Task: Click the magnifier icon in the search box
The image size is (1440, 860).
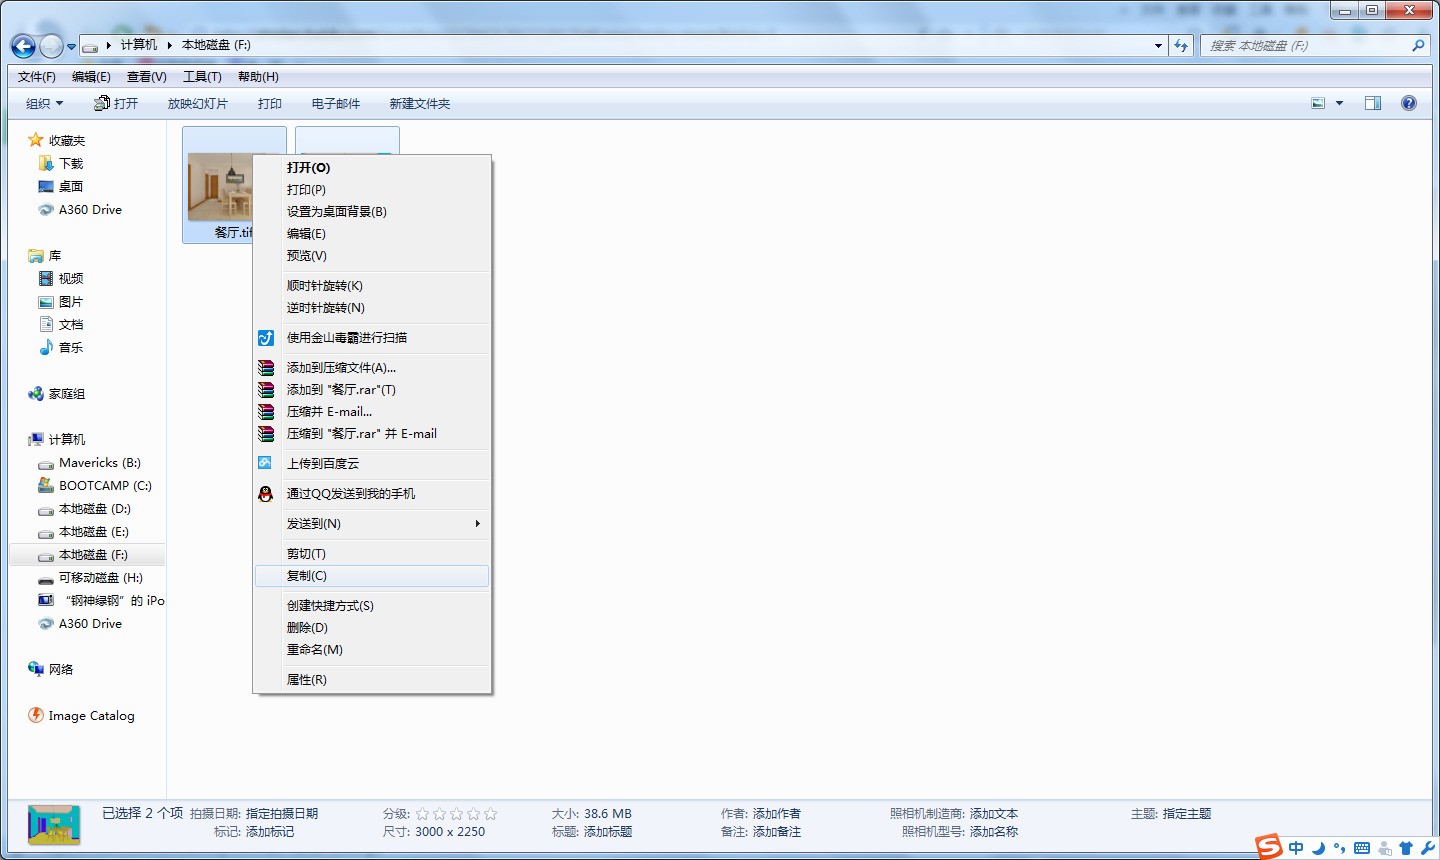Action: pyautogui.click(x=1418, y=45)
